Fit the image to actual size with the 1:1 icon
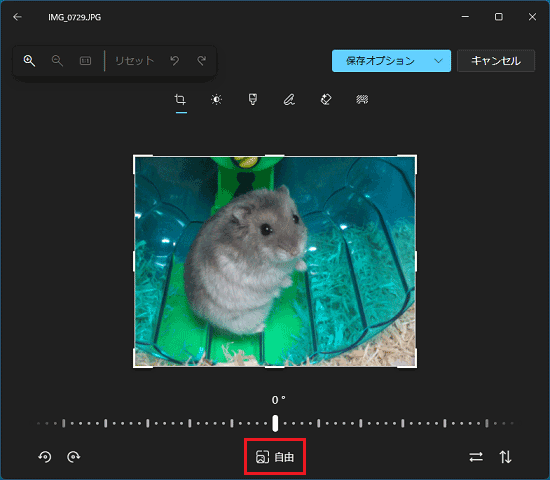The width and height of the screenshot is (550, 480). [x=85, y=61]
